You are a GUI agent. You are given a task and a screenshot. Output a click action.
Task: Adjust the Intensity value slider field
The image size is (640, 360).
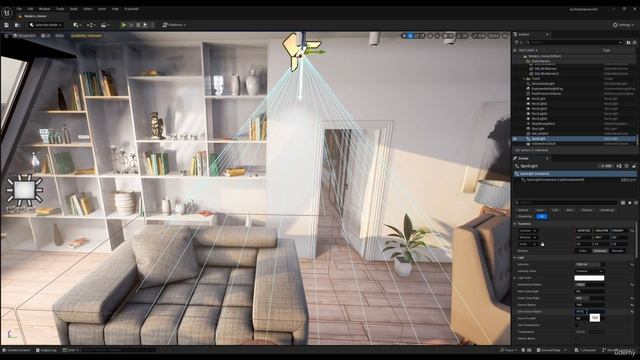589,264
